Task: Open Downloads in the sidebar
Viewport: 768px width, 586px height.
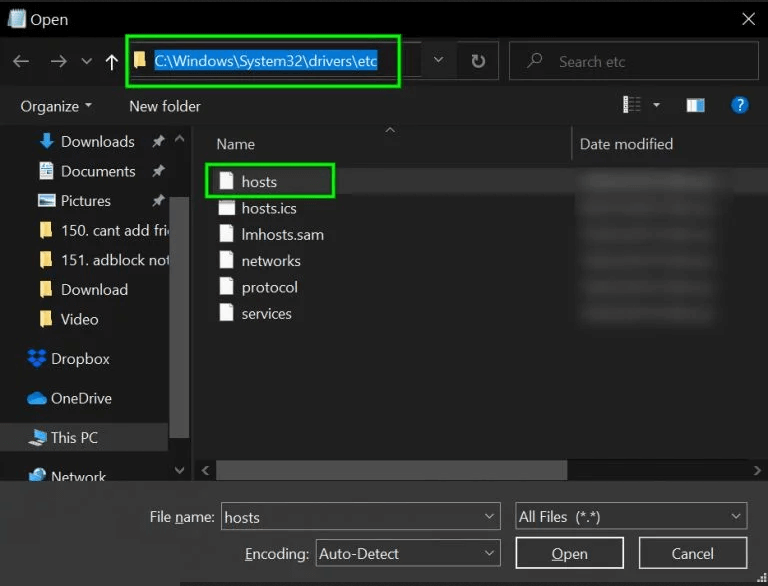Action: 97,142
